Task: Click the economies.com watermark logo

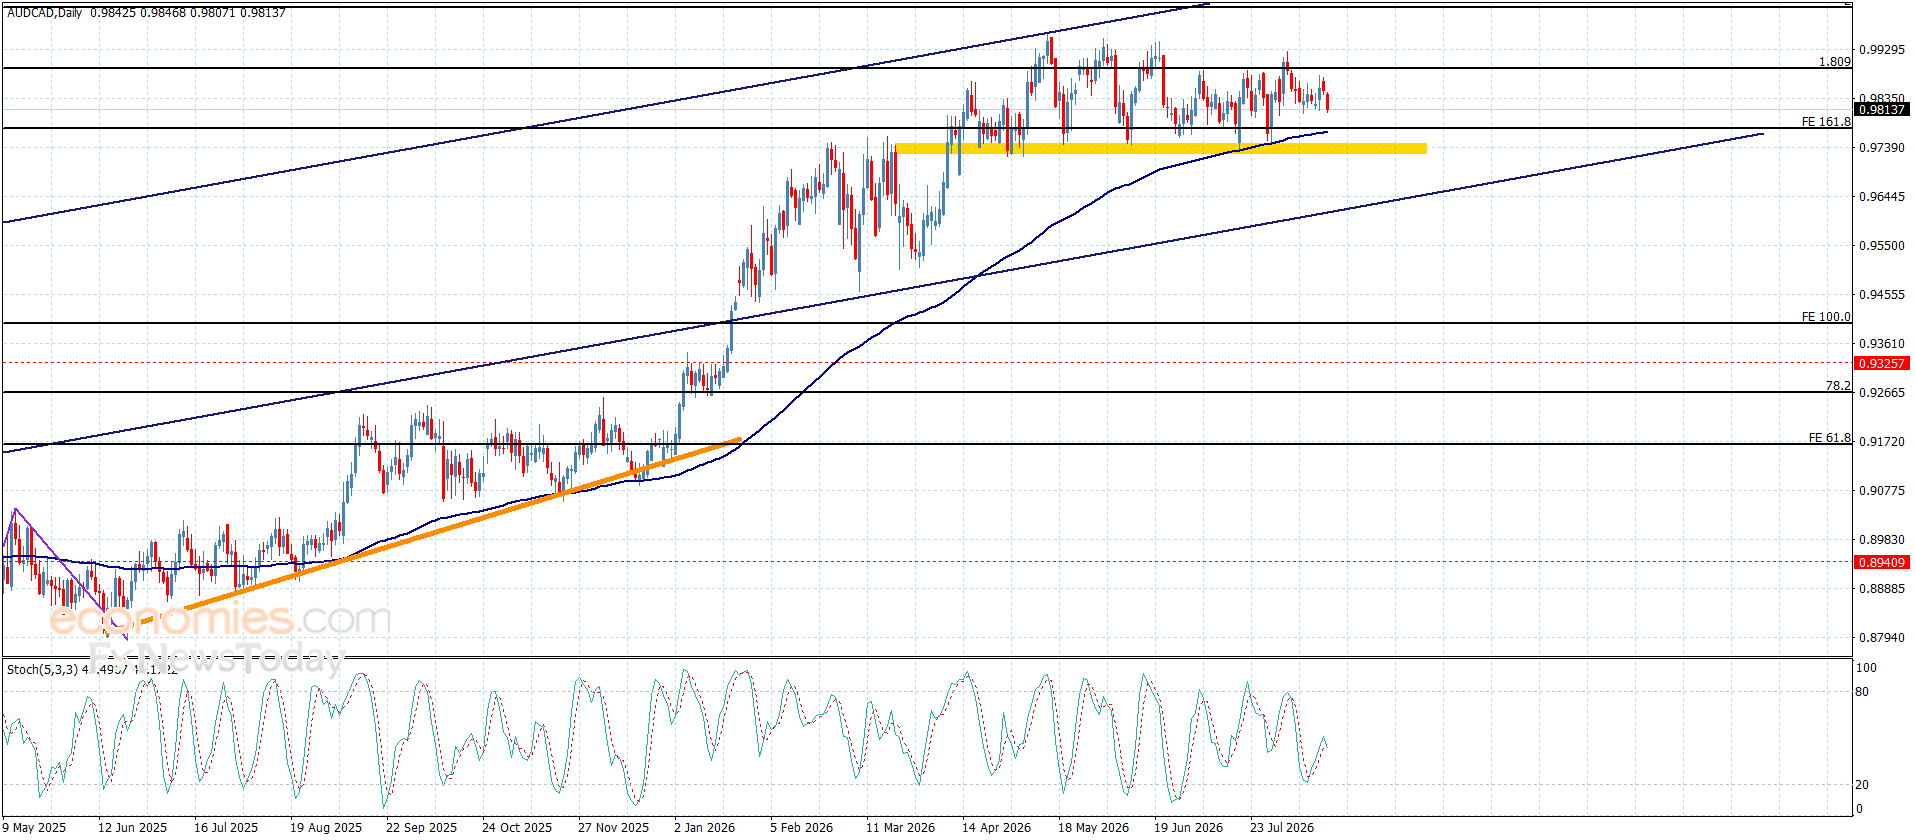Action: click(x=220, y=620)
